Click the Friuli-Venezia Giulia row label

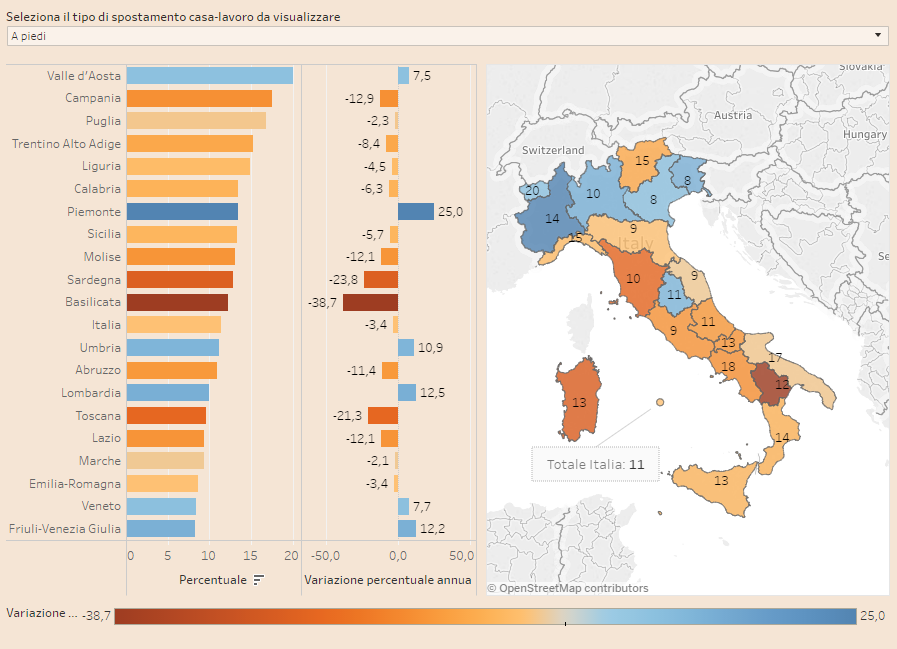(x=65, y=529)
